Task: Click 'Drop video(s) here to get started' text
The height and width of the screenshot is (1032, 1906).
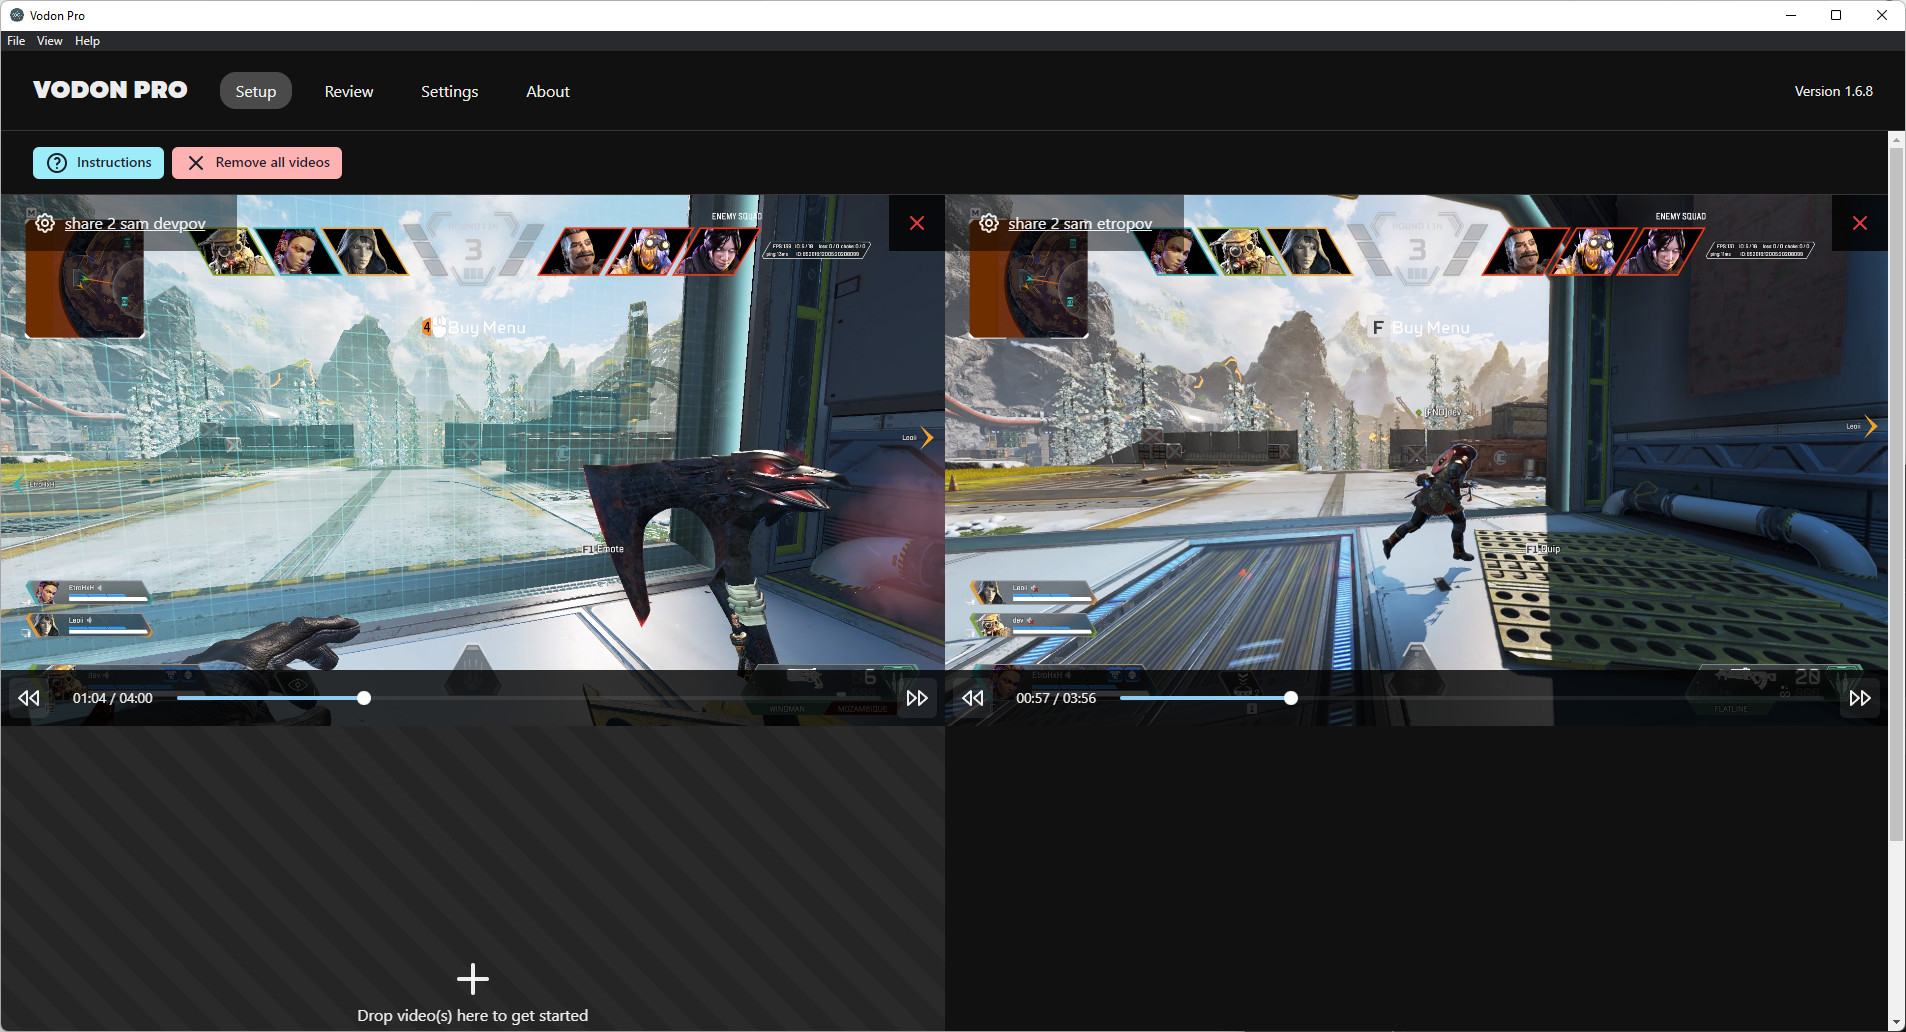Action: (473, 1016)
